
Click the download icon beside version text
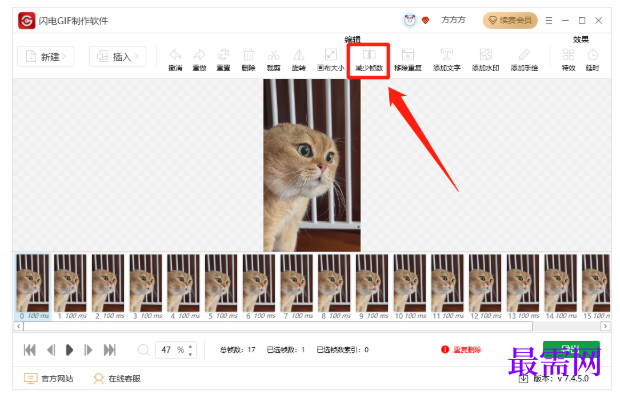pos(523,378)
